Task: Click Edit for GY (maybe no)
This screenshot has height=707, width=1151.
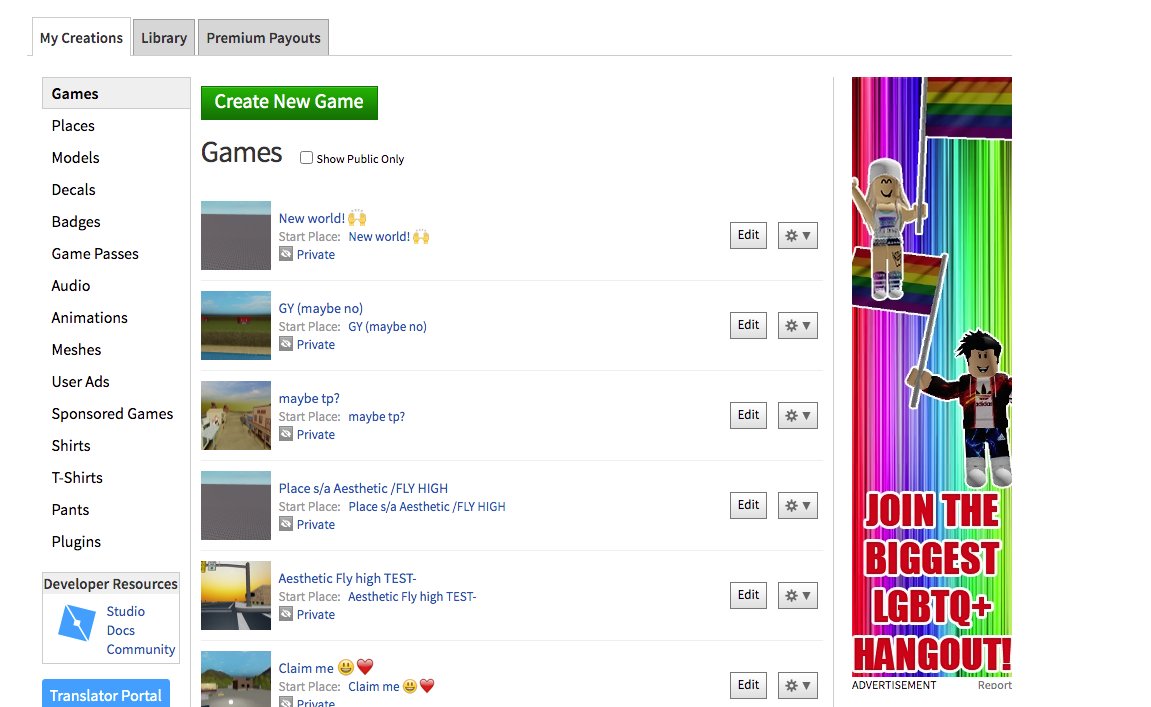Action: coord(748,325)
